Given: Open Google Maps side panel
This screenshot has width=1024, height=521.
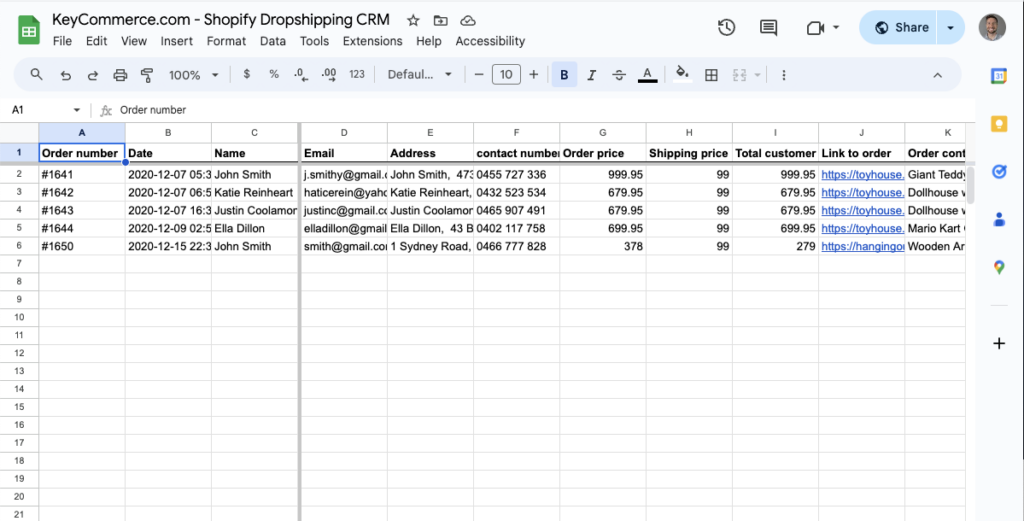Looking at the screenshot, I should [x=999, y=267].
